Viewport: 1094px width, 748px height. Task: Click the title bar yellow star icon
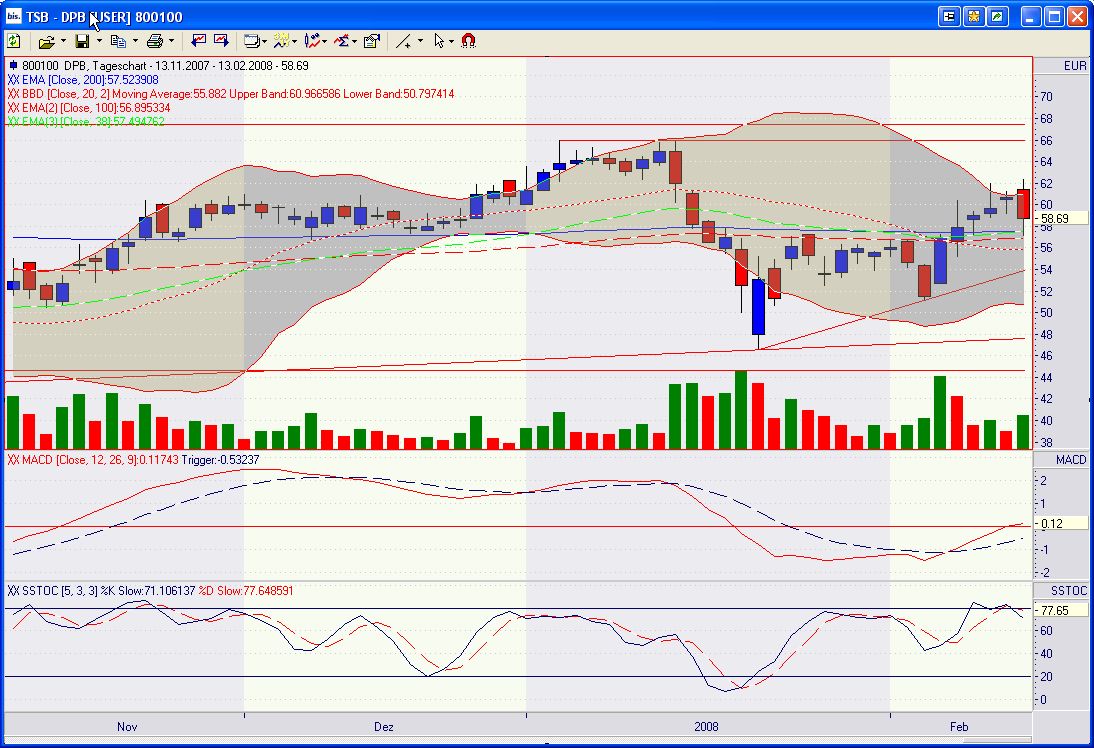[974, 16]
